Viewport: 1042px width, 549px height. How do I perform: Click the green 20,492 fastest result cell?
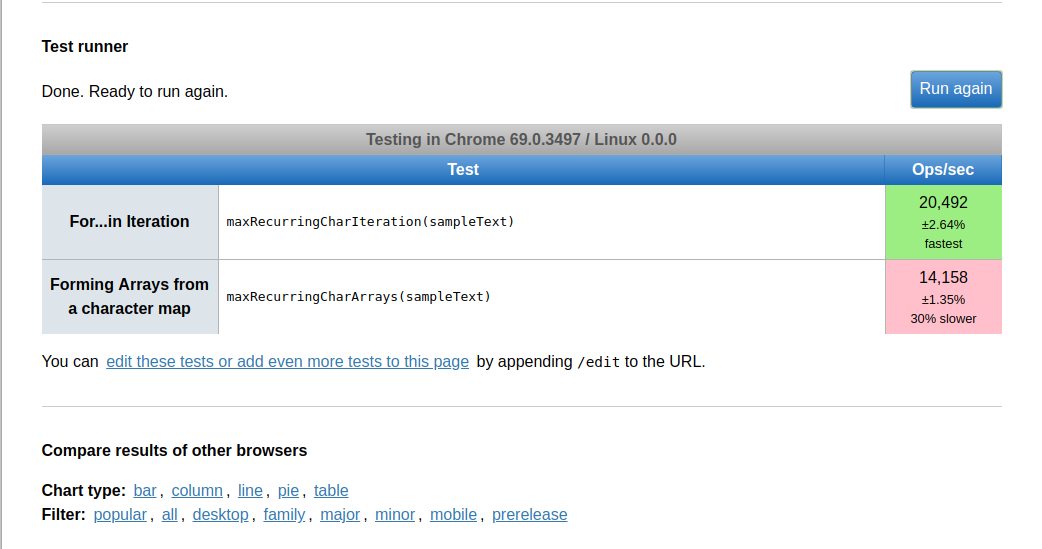[x=943, y=222]
